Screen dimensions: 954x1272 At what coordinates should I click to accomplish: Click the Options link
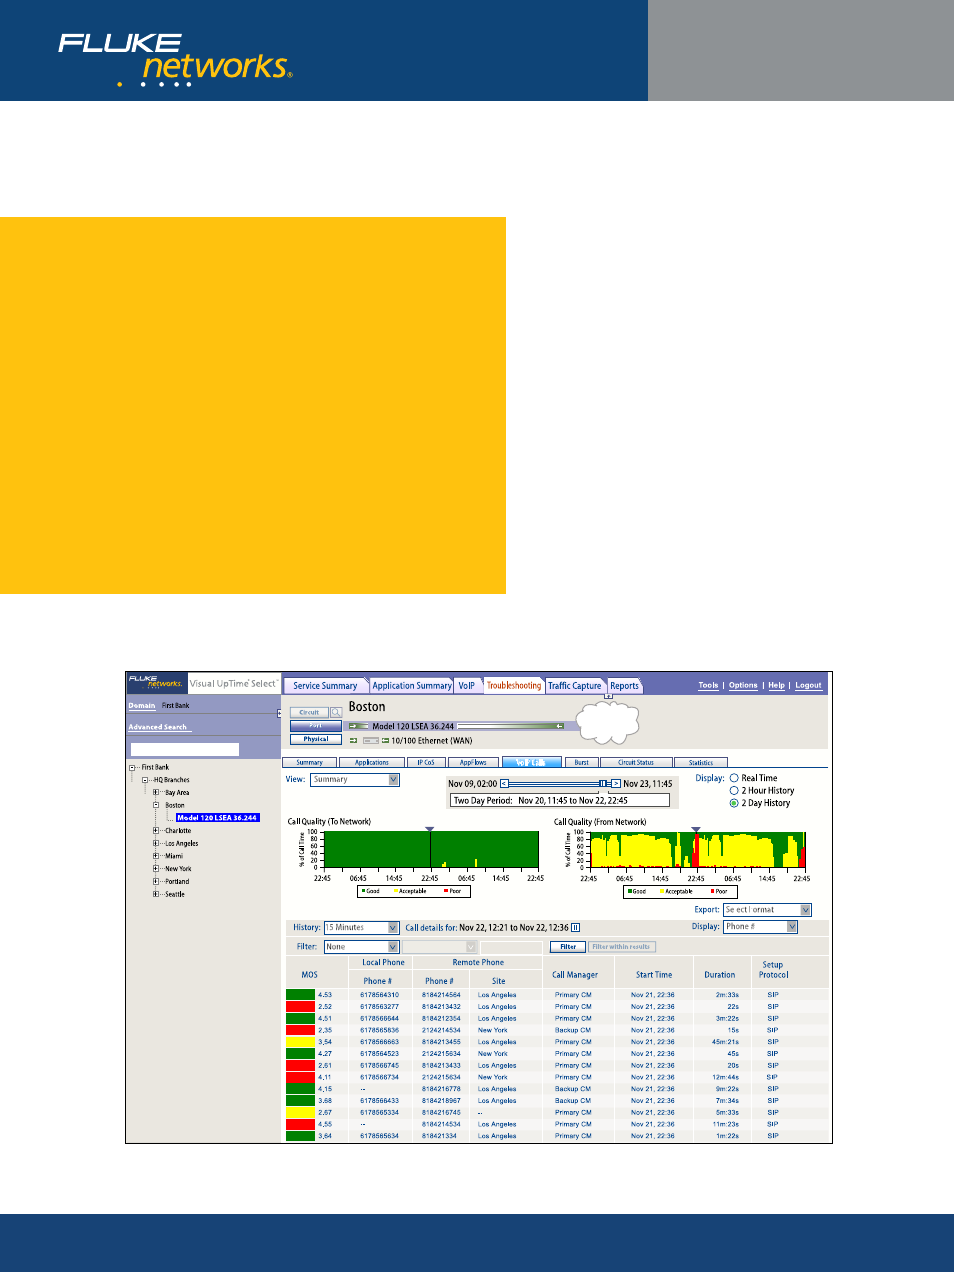coord(743,686)
